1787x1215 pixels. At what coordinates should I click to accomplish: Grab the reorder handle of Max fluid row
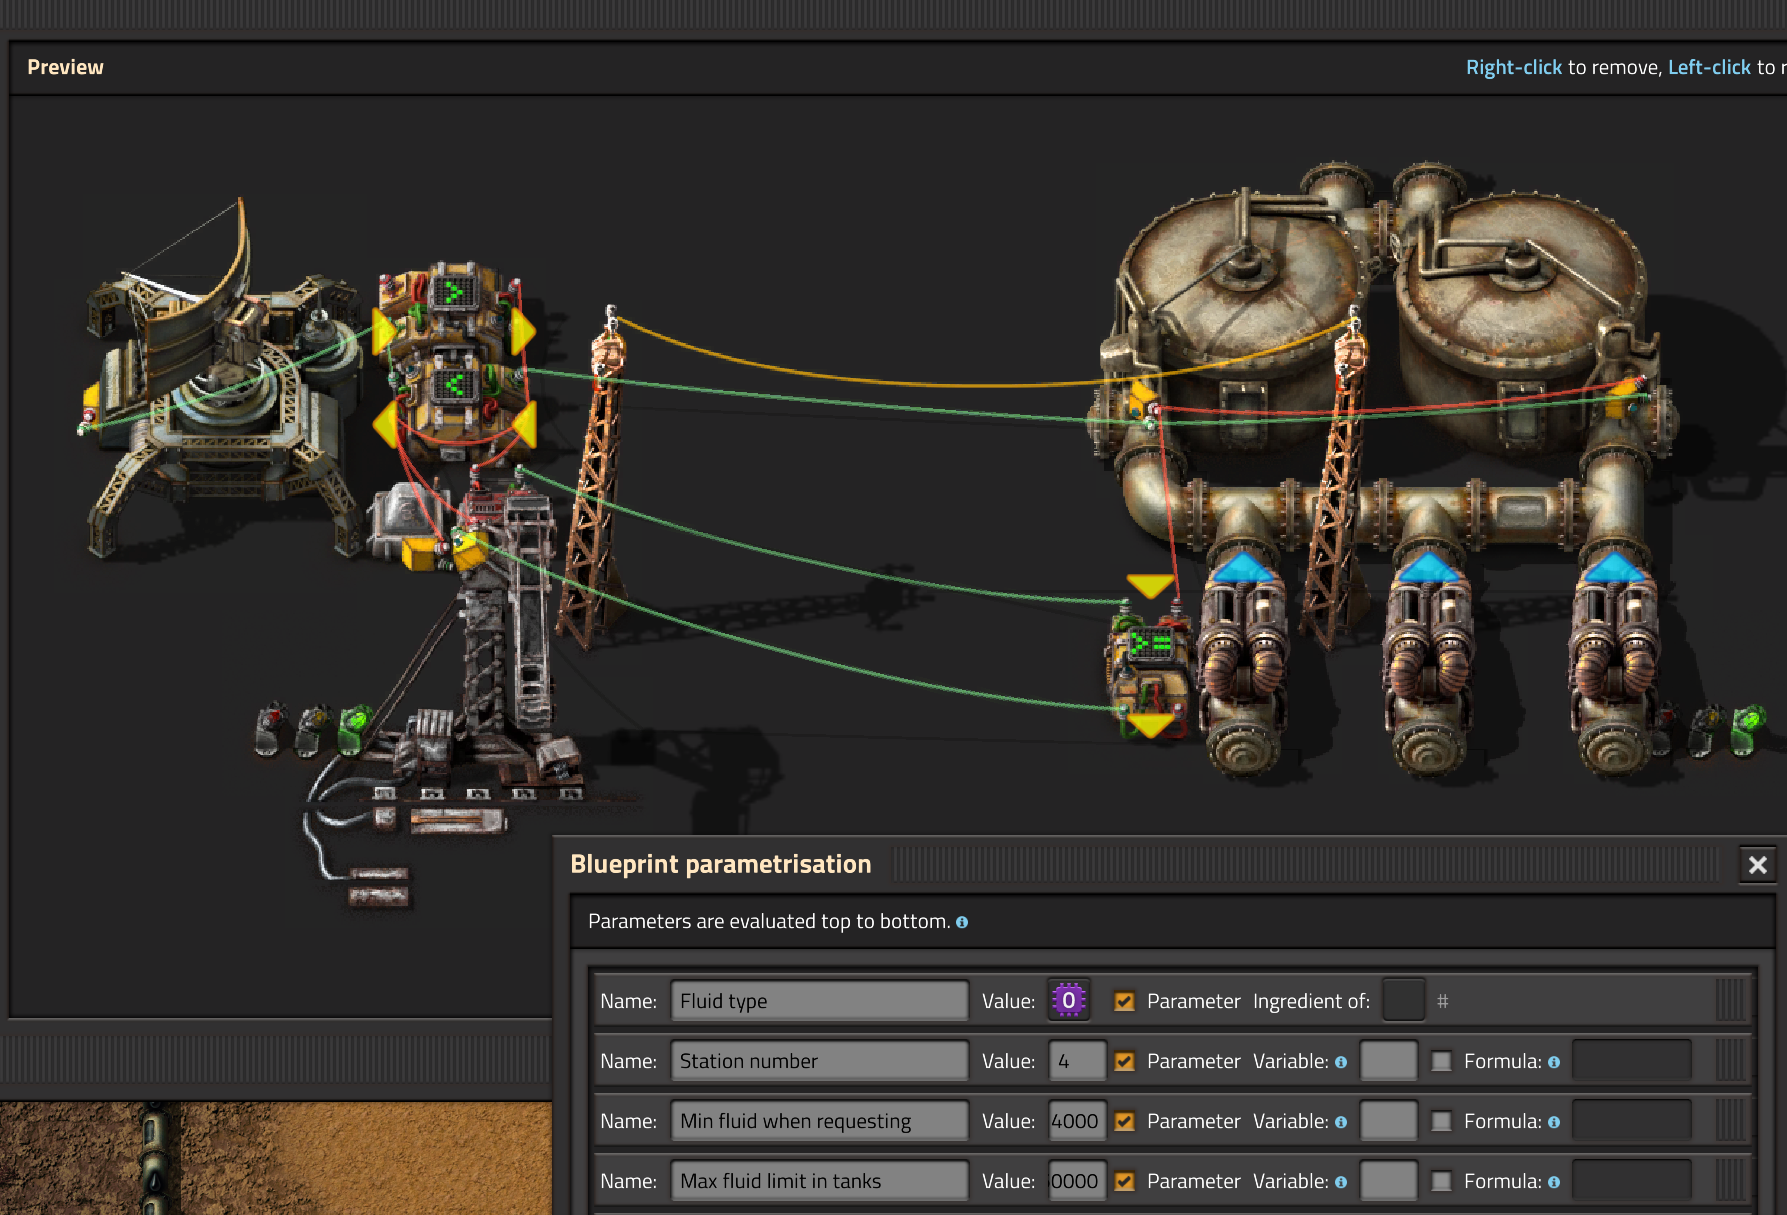1730,1180
